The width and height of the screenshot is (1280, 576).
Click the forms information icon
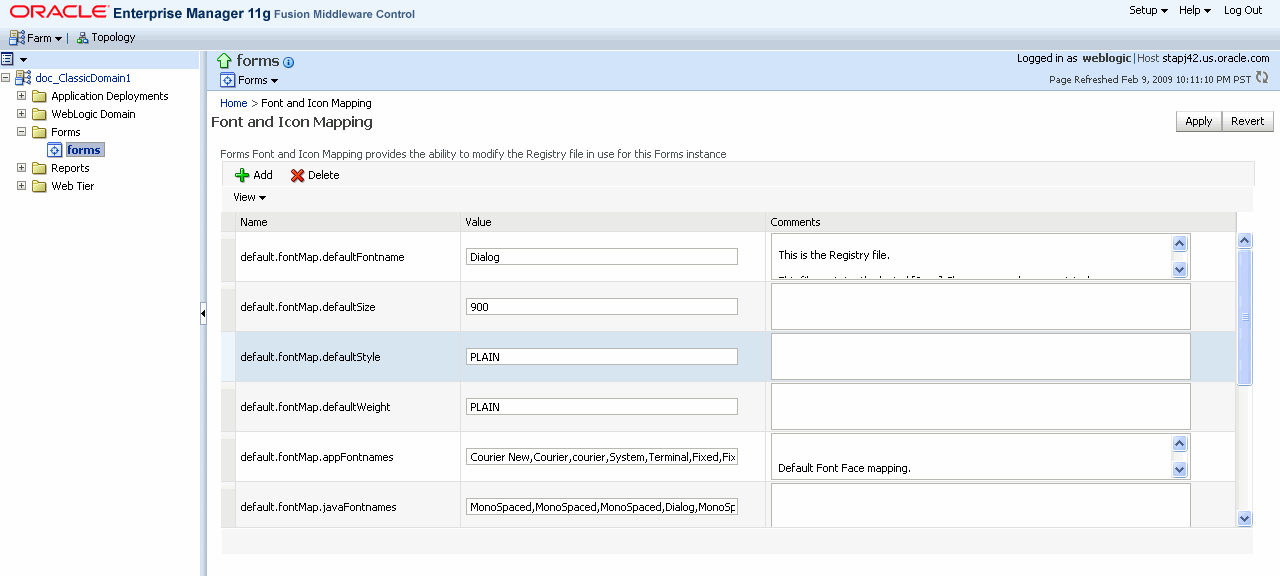[x=289, y=62]
